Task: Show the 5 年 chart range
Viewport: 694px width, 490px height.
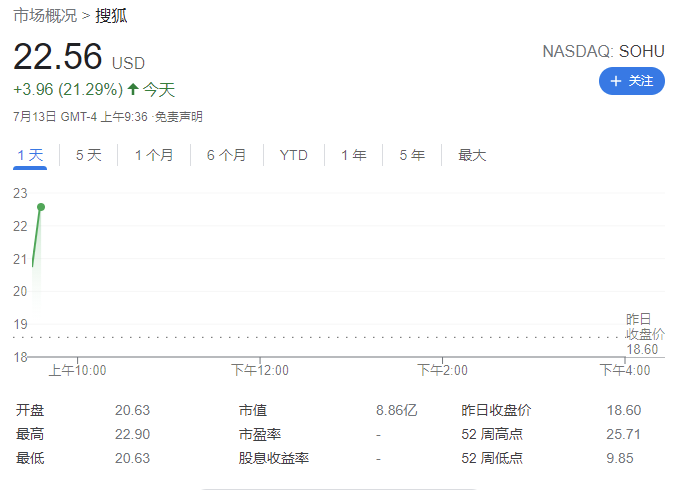Action: click(412, 155)
